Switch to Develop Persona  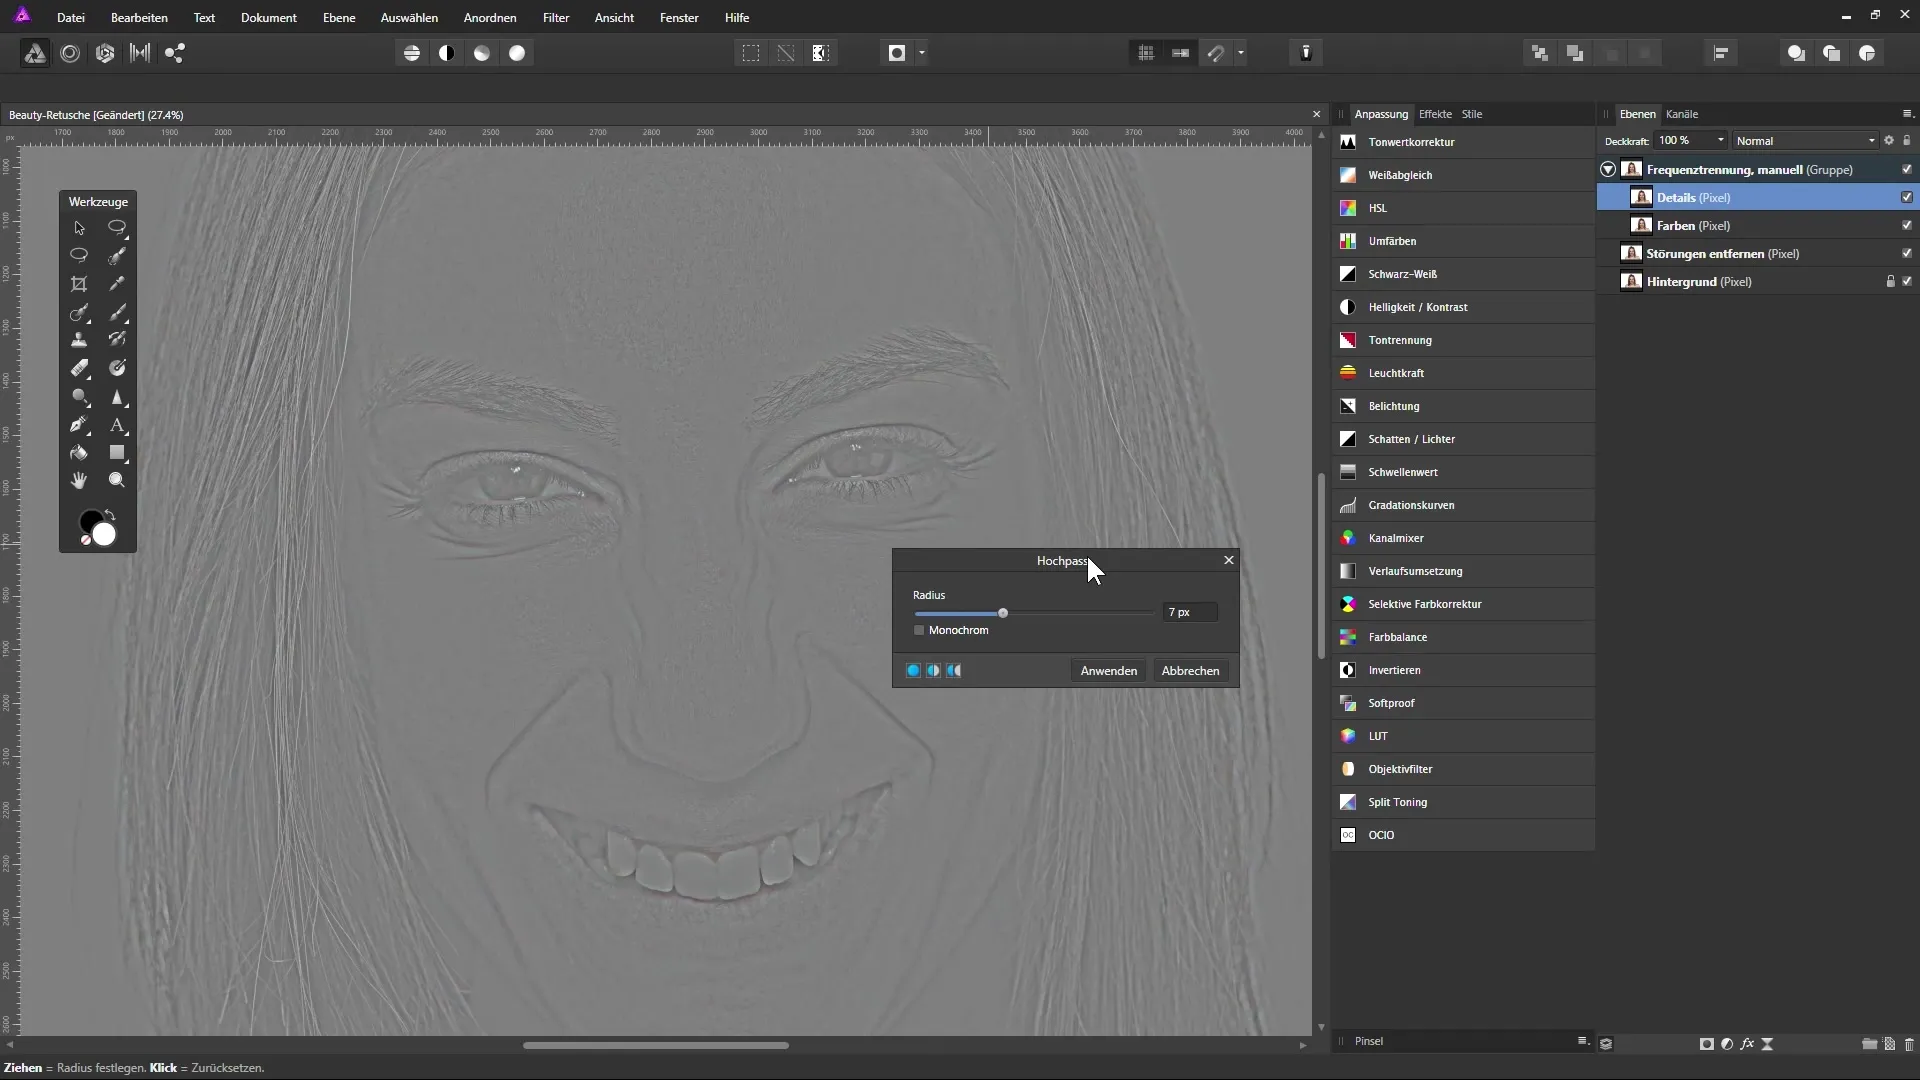tap(105, 53)
